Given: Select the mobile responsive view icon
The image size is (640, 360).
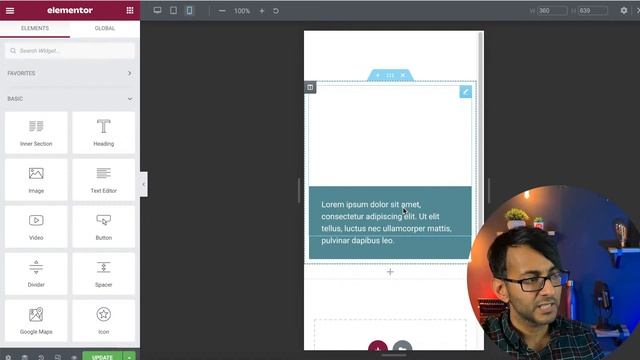Looking at the screenshot, I should [189, 11].
